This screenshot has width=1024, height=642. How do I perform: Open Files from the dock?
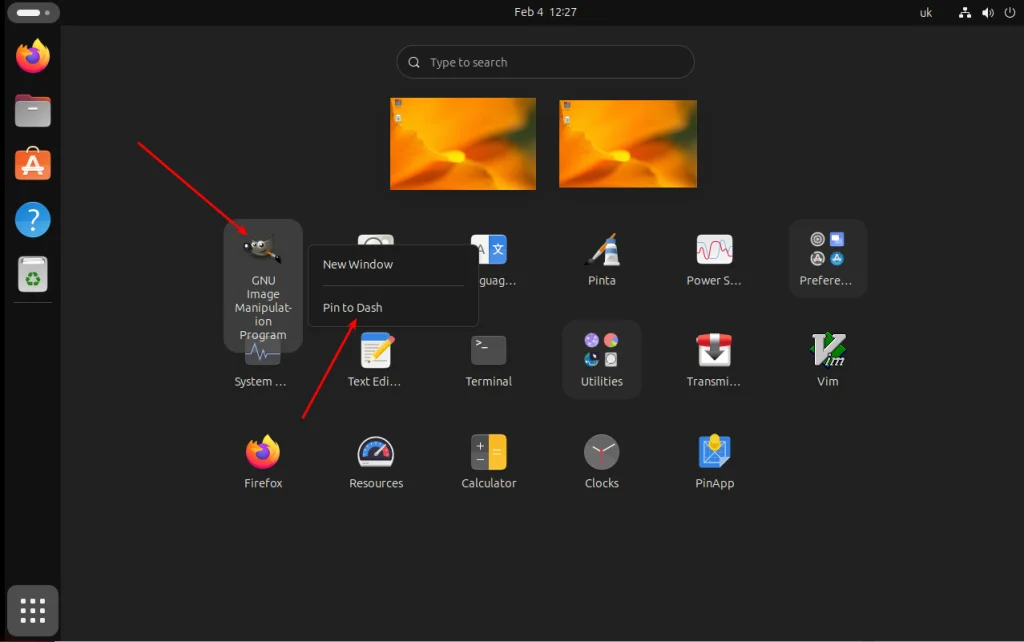click(33, 110)
